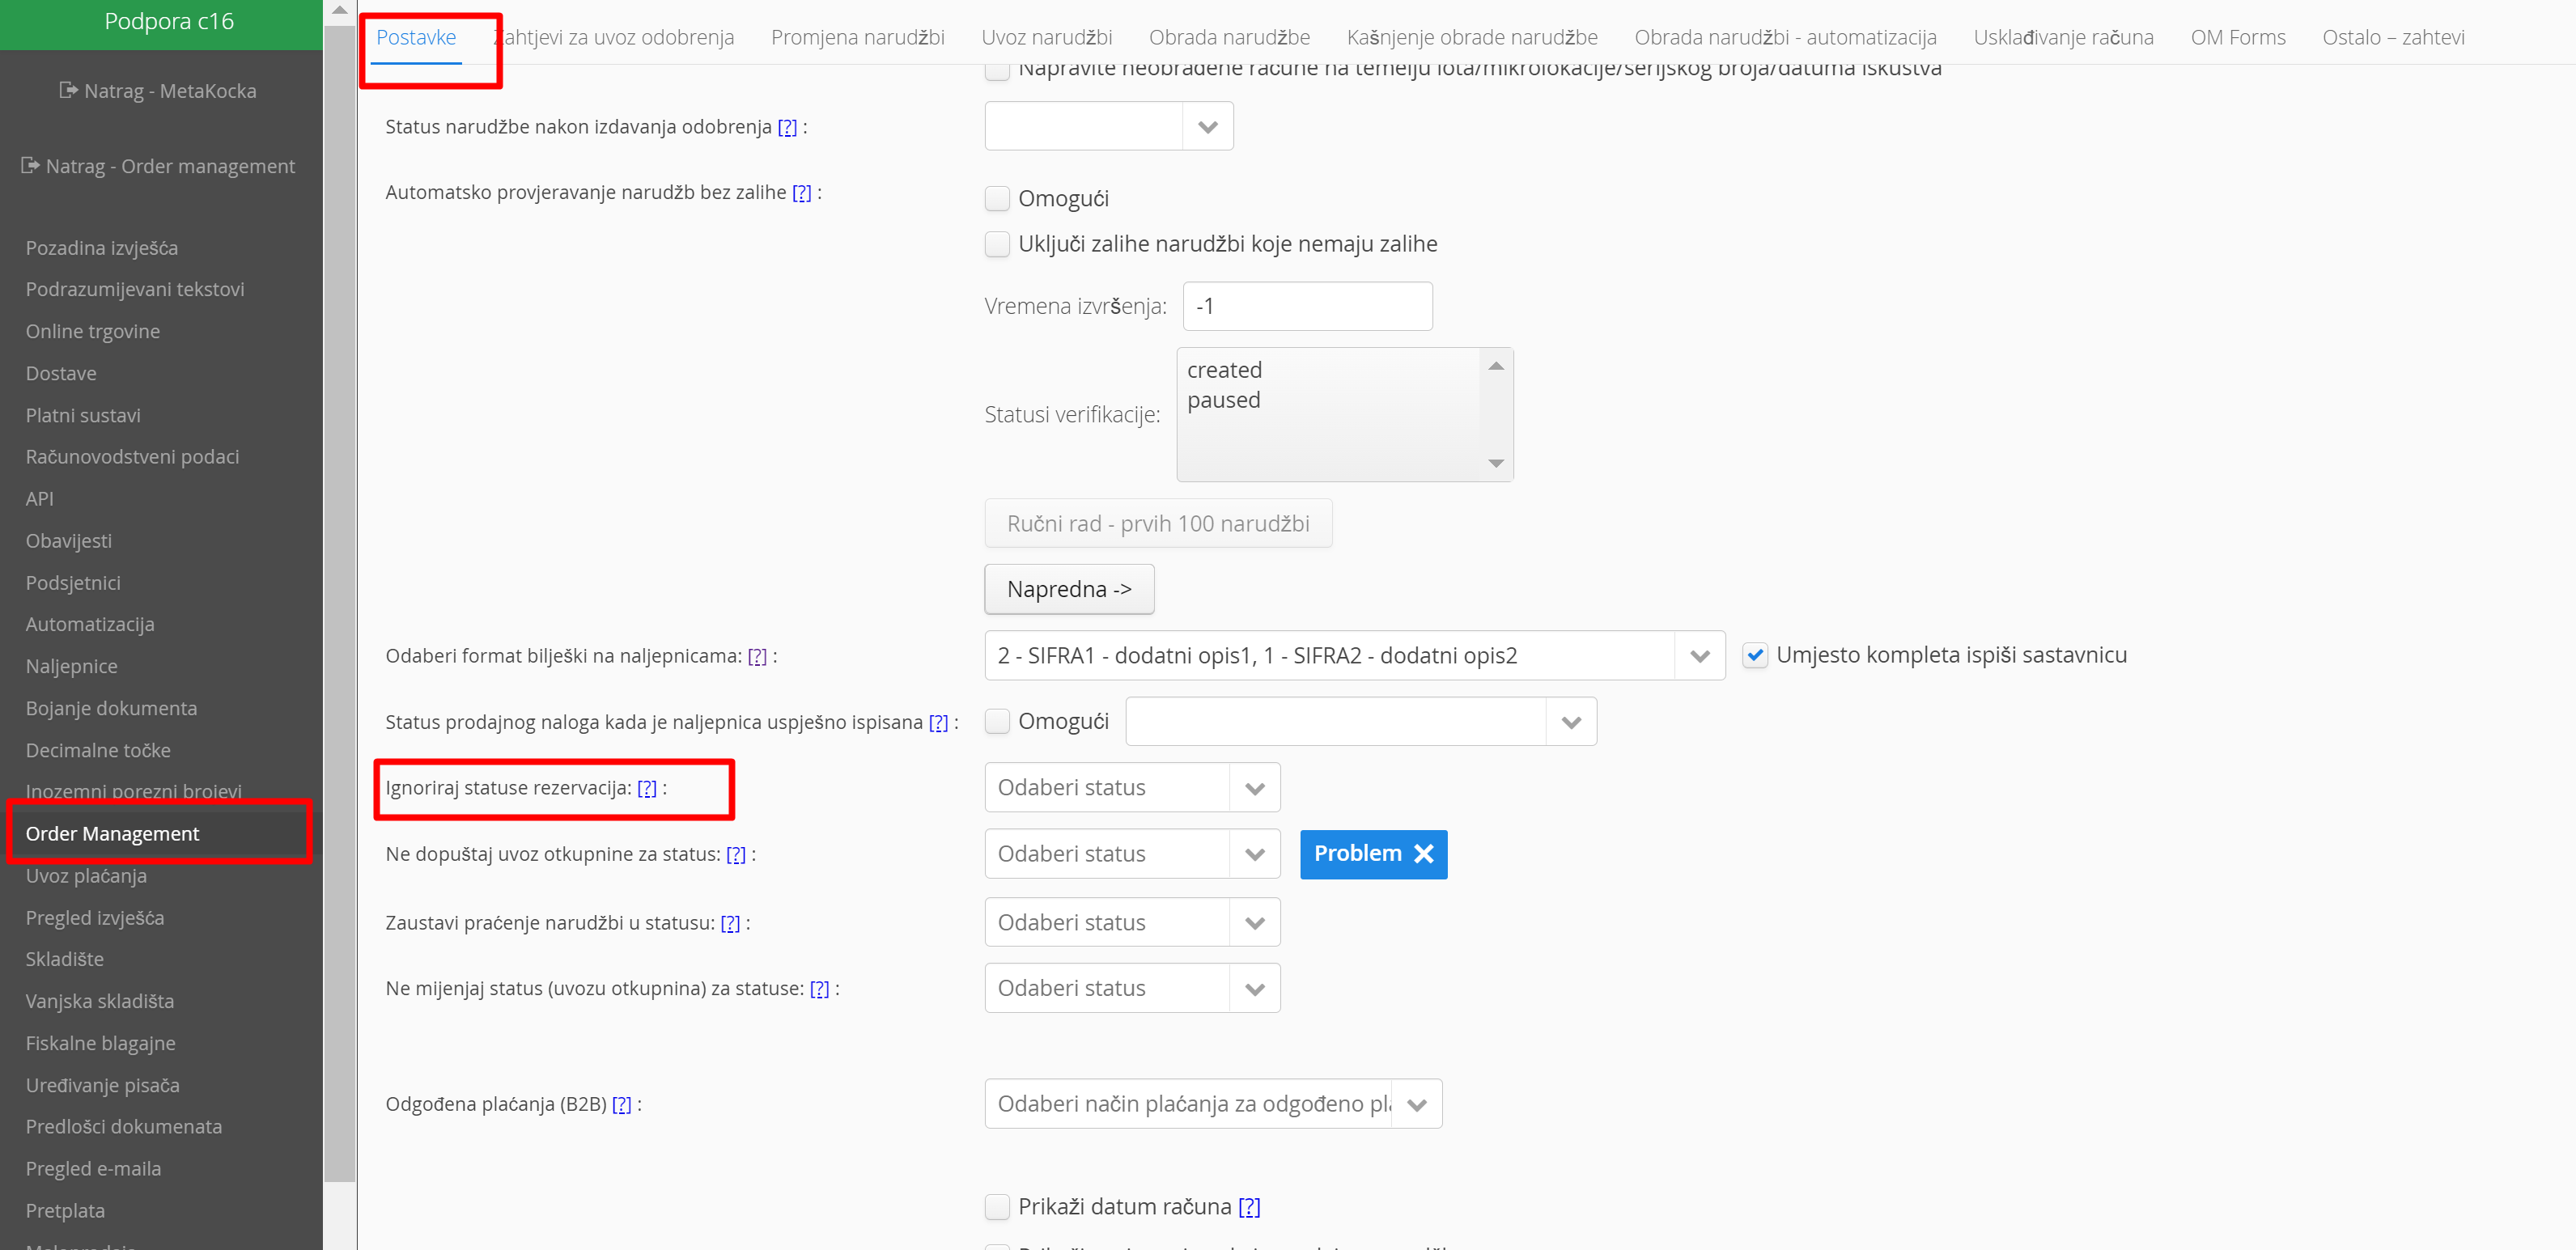The image size is (2576, 1250).
Task: Enable Omogući for automatic stock checking
Action: pos(997,198)
